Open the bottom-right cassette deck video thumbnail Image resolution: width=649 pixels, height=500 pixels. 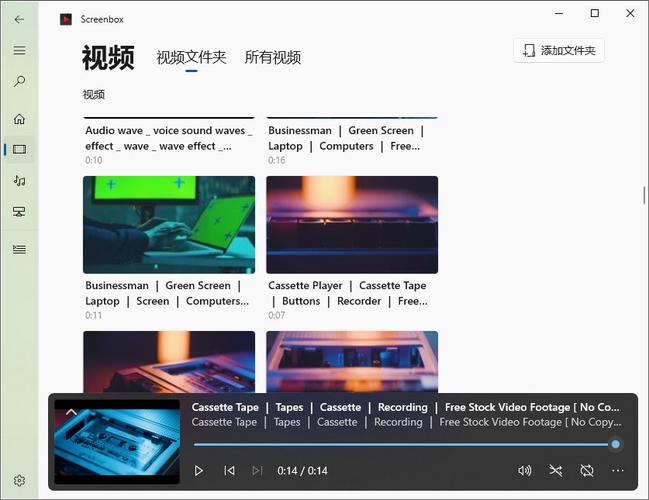pyautogui.click(x=352, y=362)
